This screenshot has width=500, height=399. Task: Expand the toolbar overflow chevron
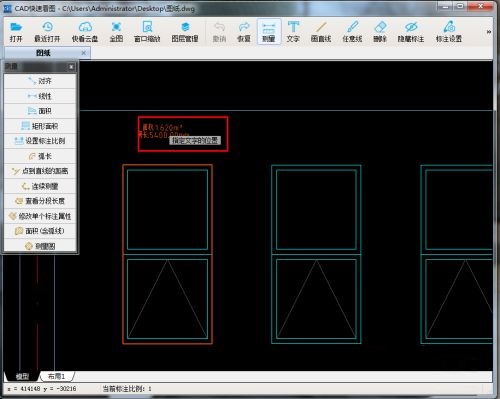pyautogui.click(x=488, y=32)
